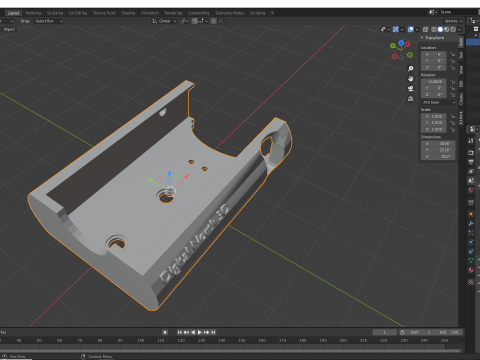This screenshot has height=360, width=480.
Task: Open the View sidebar tab
Action: point(461,70)
